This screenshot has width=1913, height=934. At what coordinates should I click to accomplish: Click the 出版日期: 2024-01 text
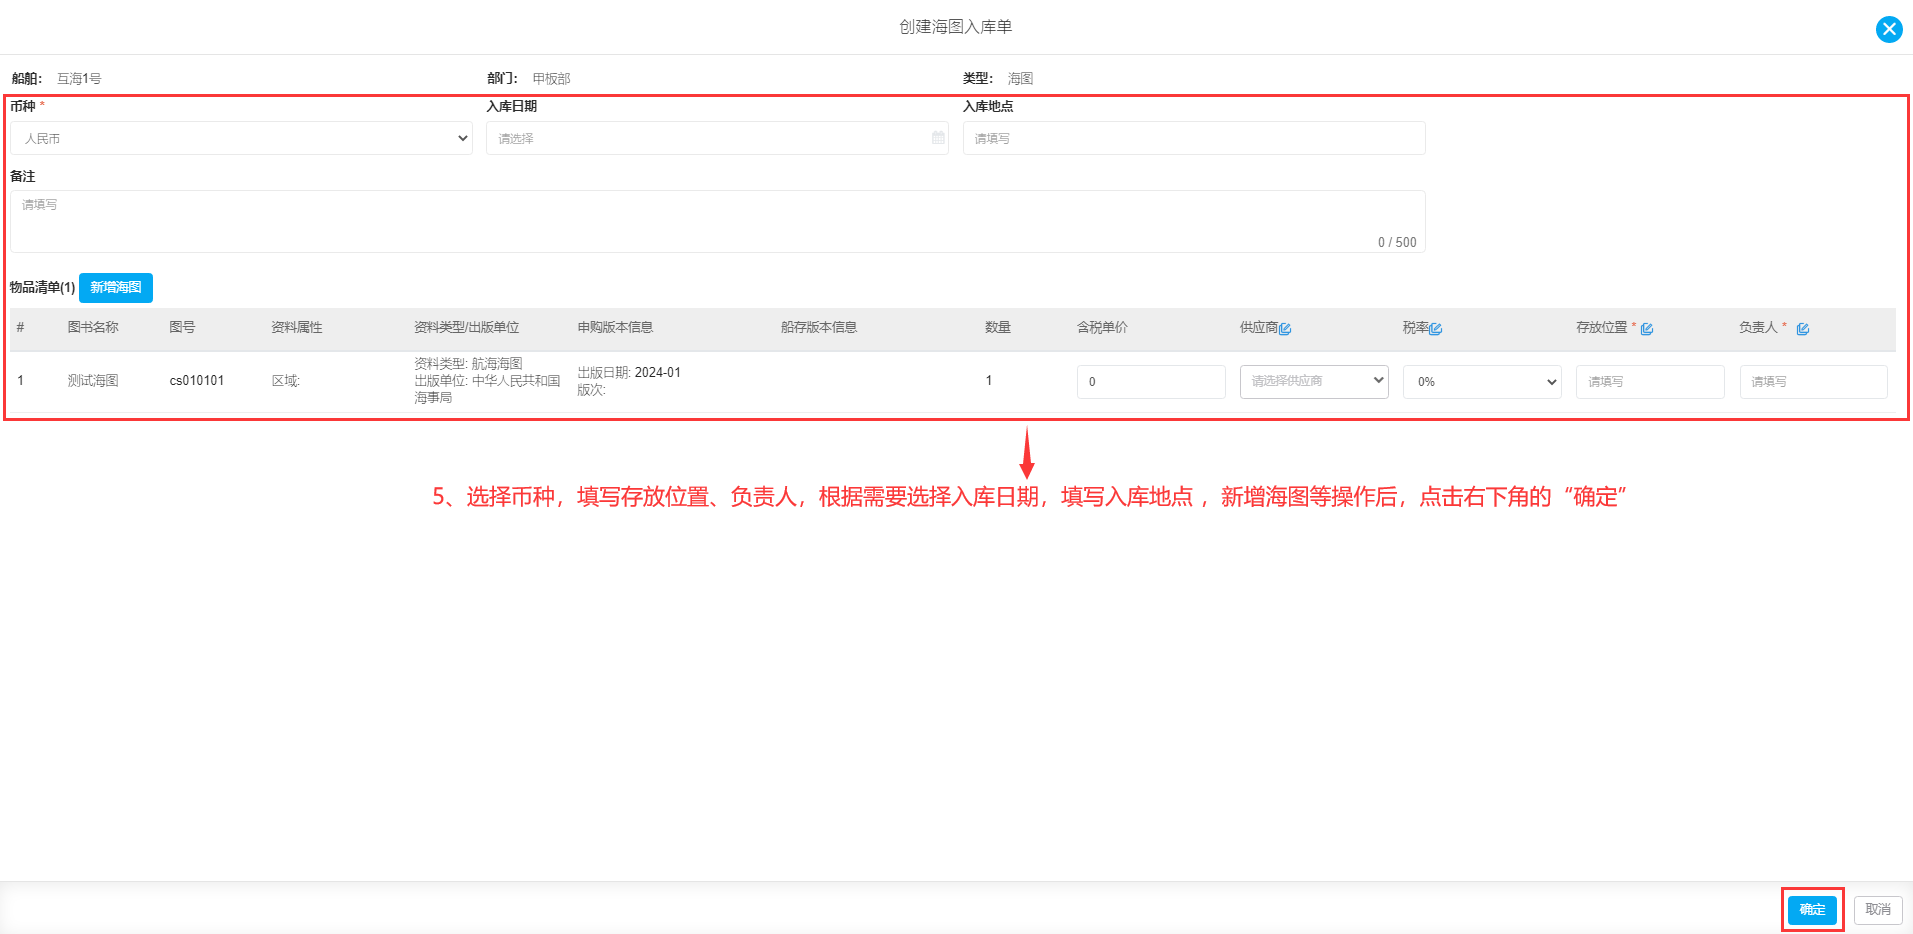point(629,372)
